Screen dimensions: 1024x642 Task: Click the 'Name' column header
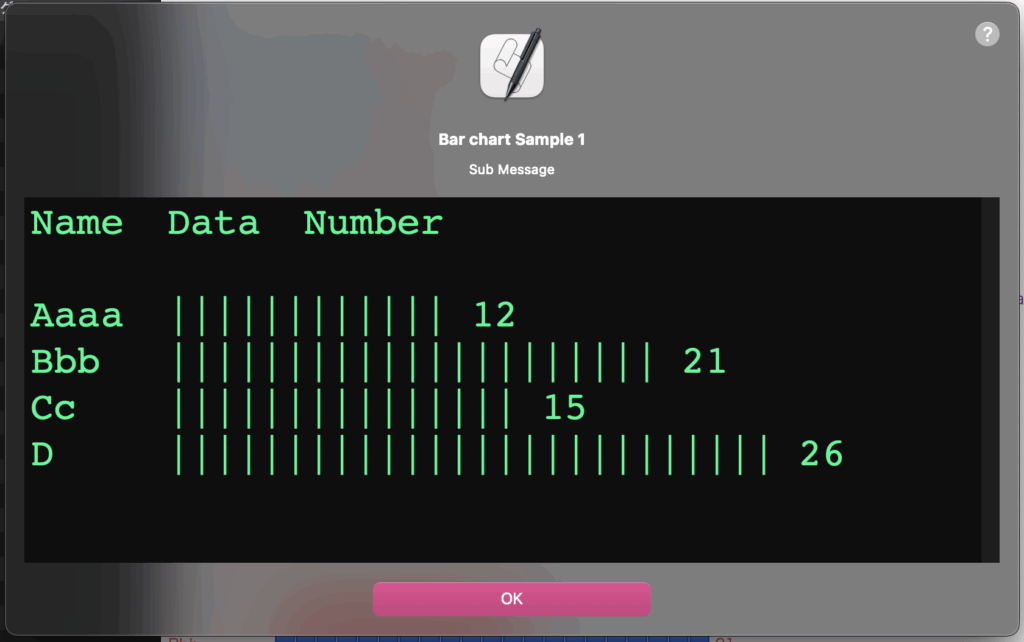[x=77, y=223]
